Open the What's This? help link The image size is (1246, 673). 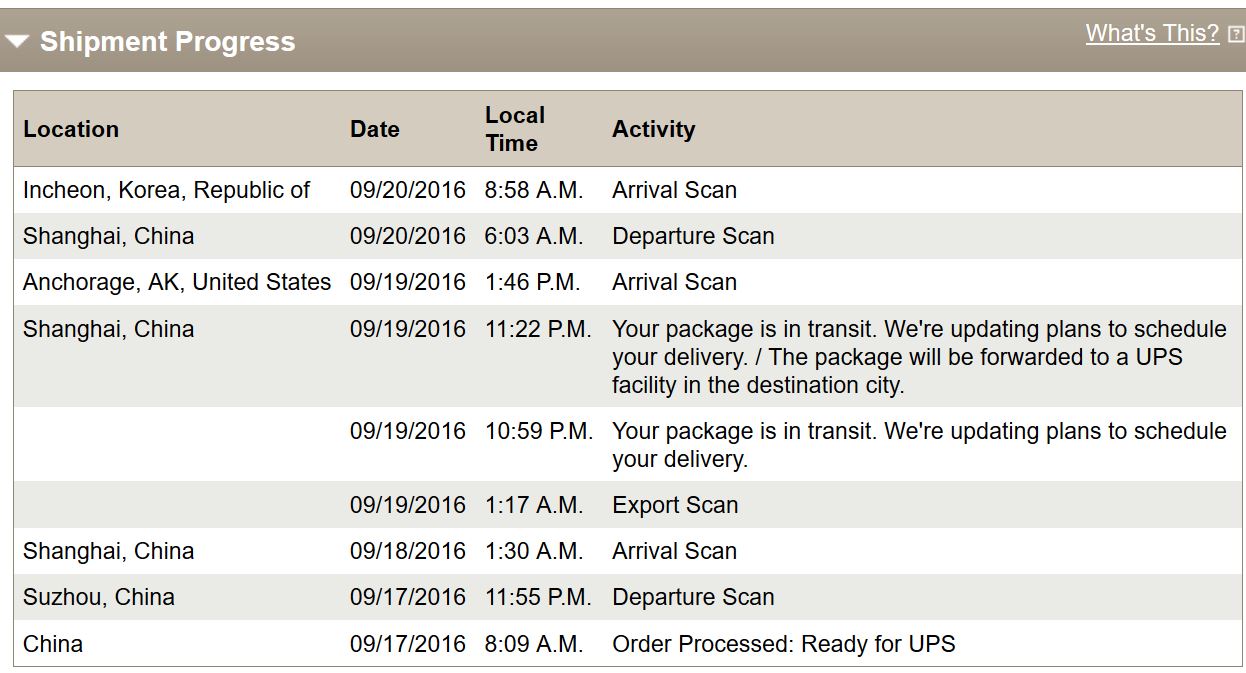pos(1152,33)
